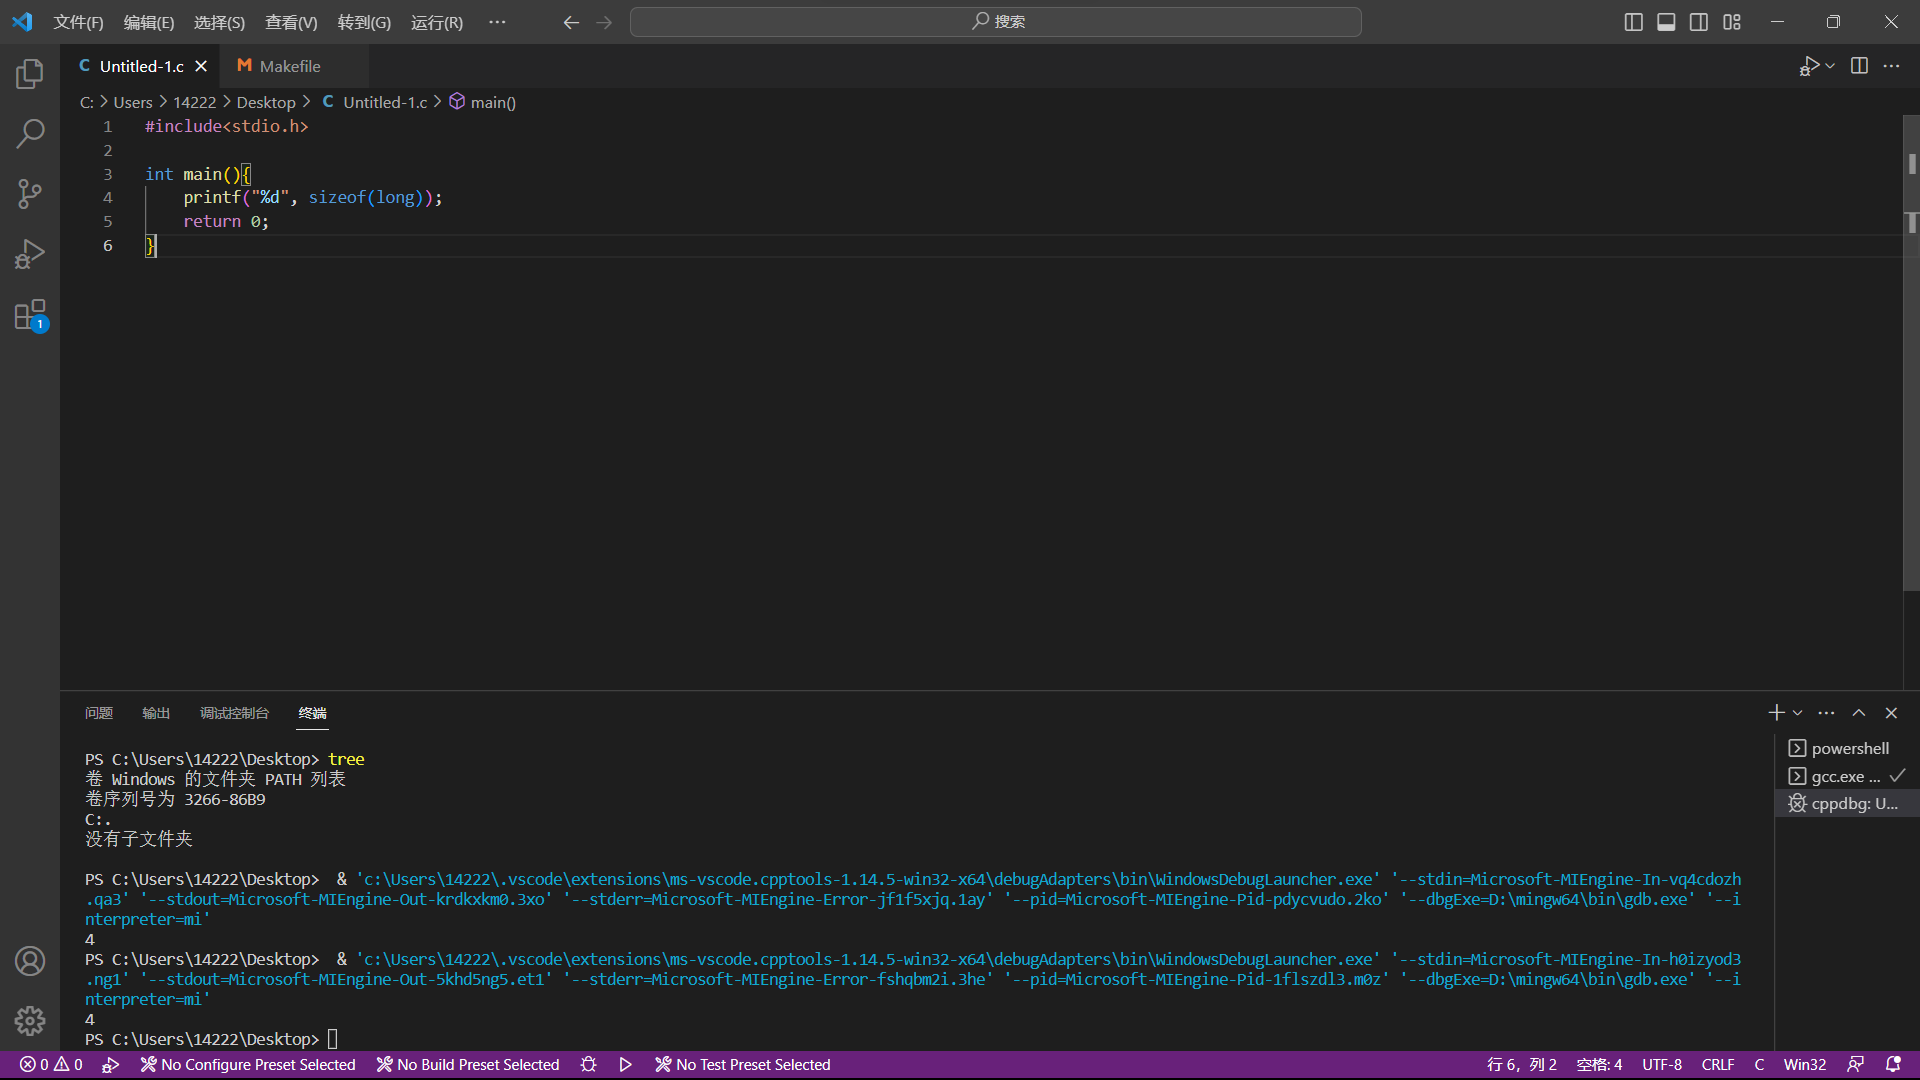Screen dimensions: 1920x1080
Task: Click the main() breadcrumb symbol
Action: 483,102
